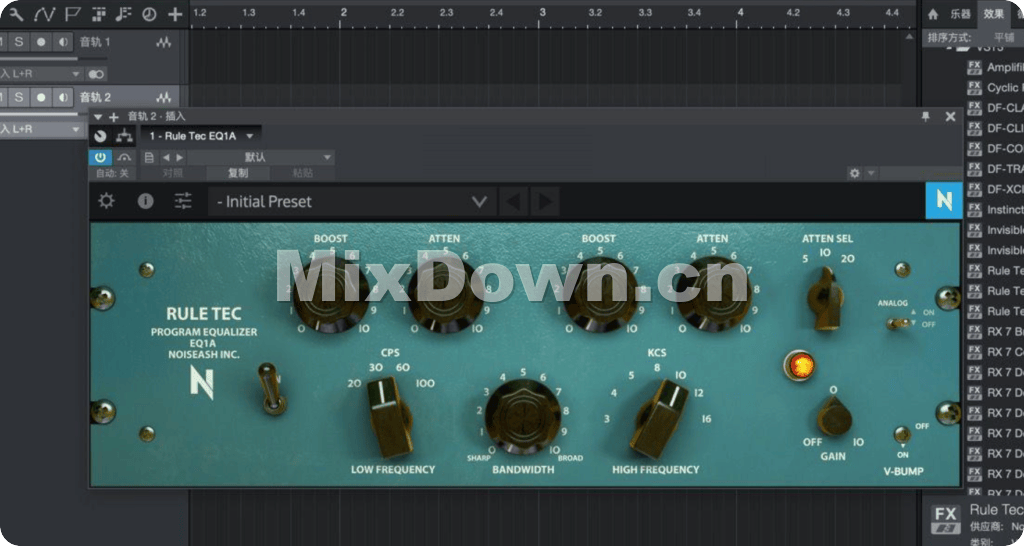Show Rule Tec info icon
The width and height of the screenshot is (1024, 546).
point(145,201)
